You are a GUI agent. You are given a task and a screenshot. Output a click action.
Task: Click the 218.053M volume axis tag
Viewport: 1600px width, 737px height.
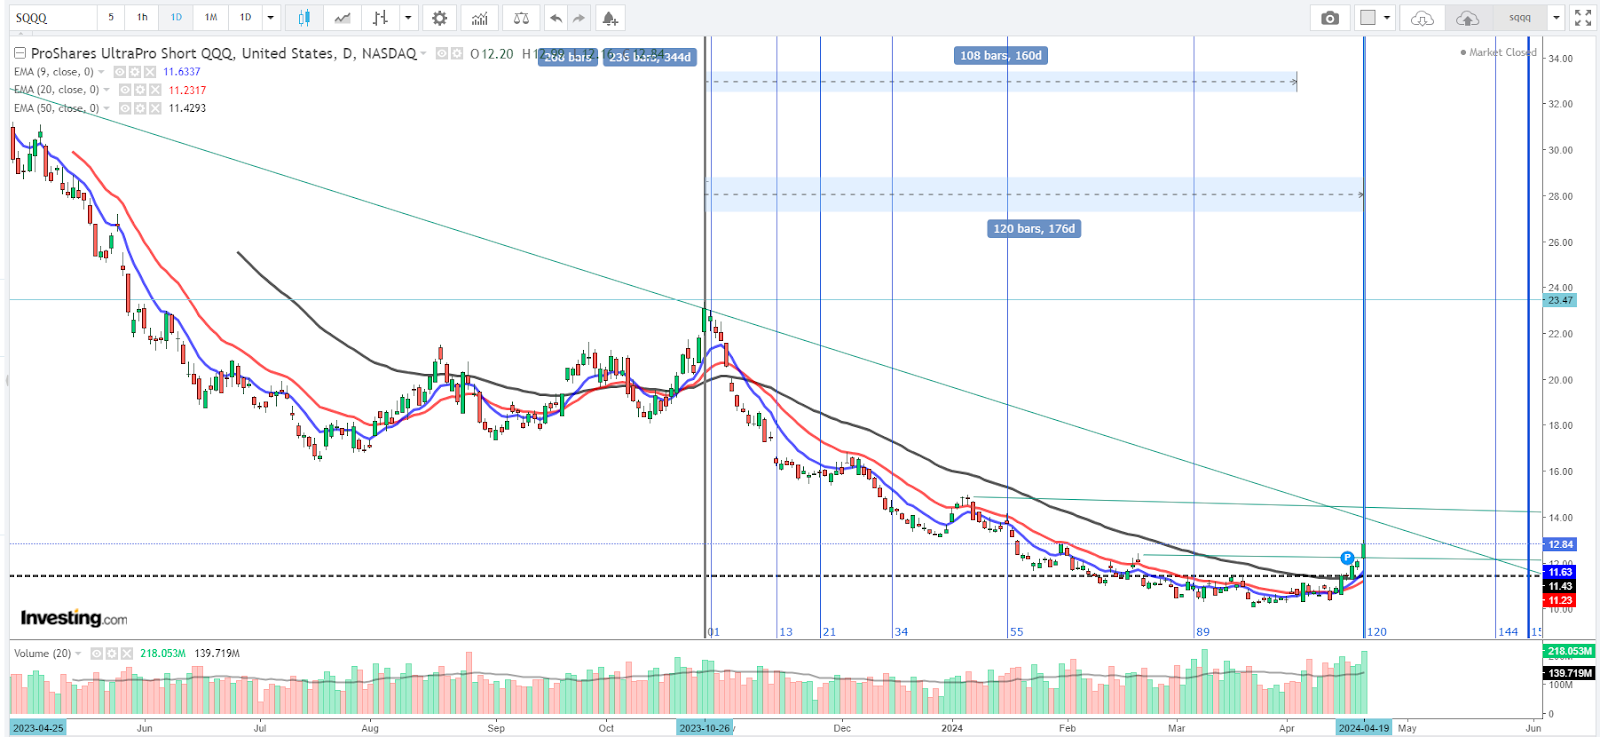pos(1569,651)
